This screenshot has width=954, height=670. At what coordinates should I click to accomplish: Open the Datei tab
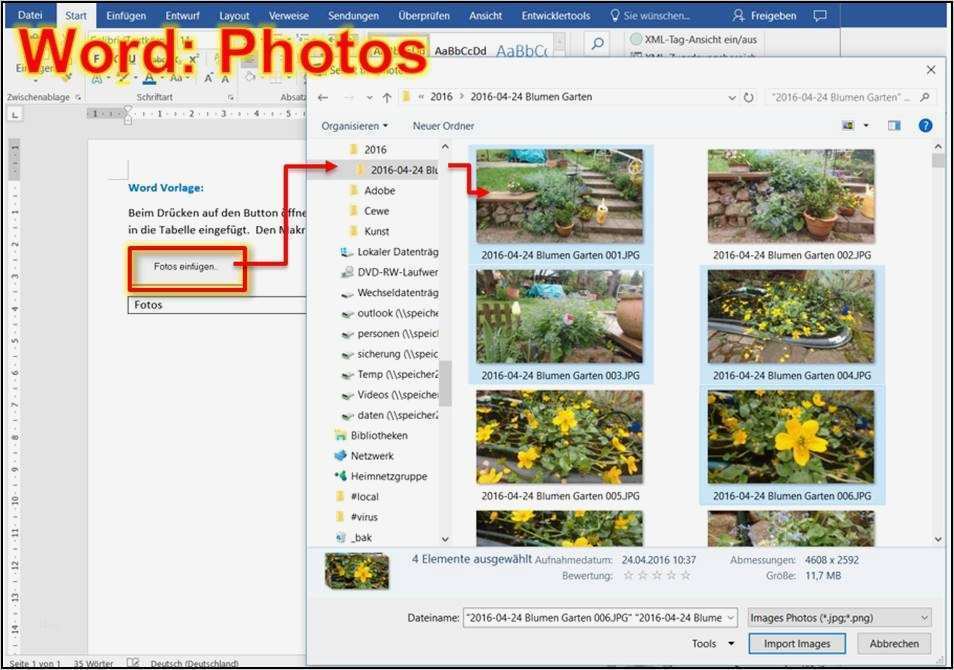pyautogui.click(x=30, y=15)
